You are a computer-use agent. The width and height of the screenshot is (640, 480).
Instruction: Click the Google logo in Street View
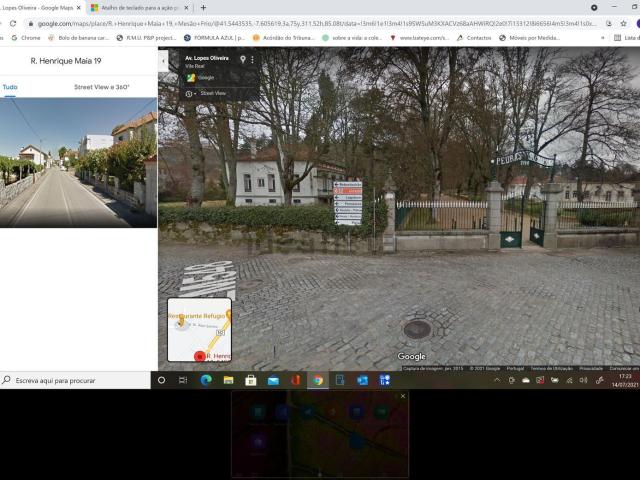[x=411, y=356]
